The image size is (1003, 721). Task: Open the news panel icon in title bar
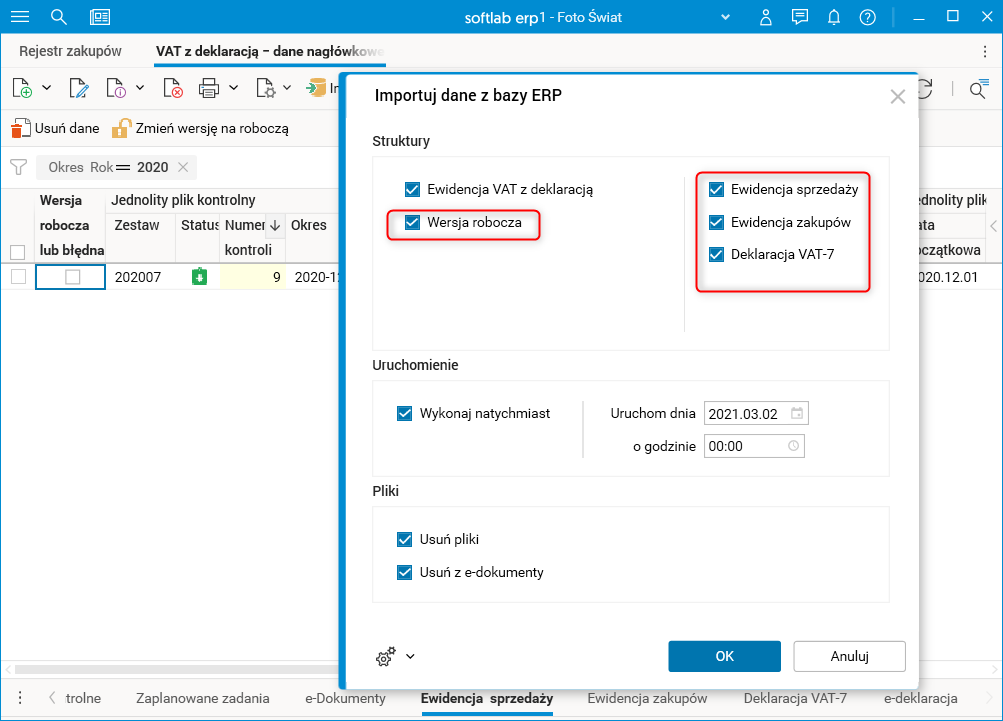pyautogui.click(x=100, y=17)
